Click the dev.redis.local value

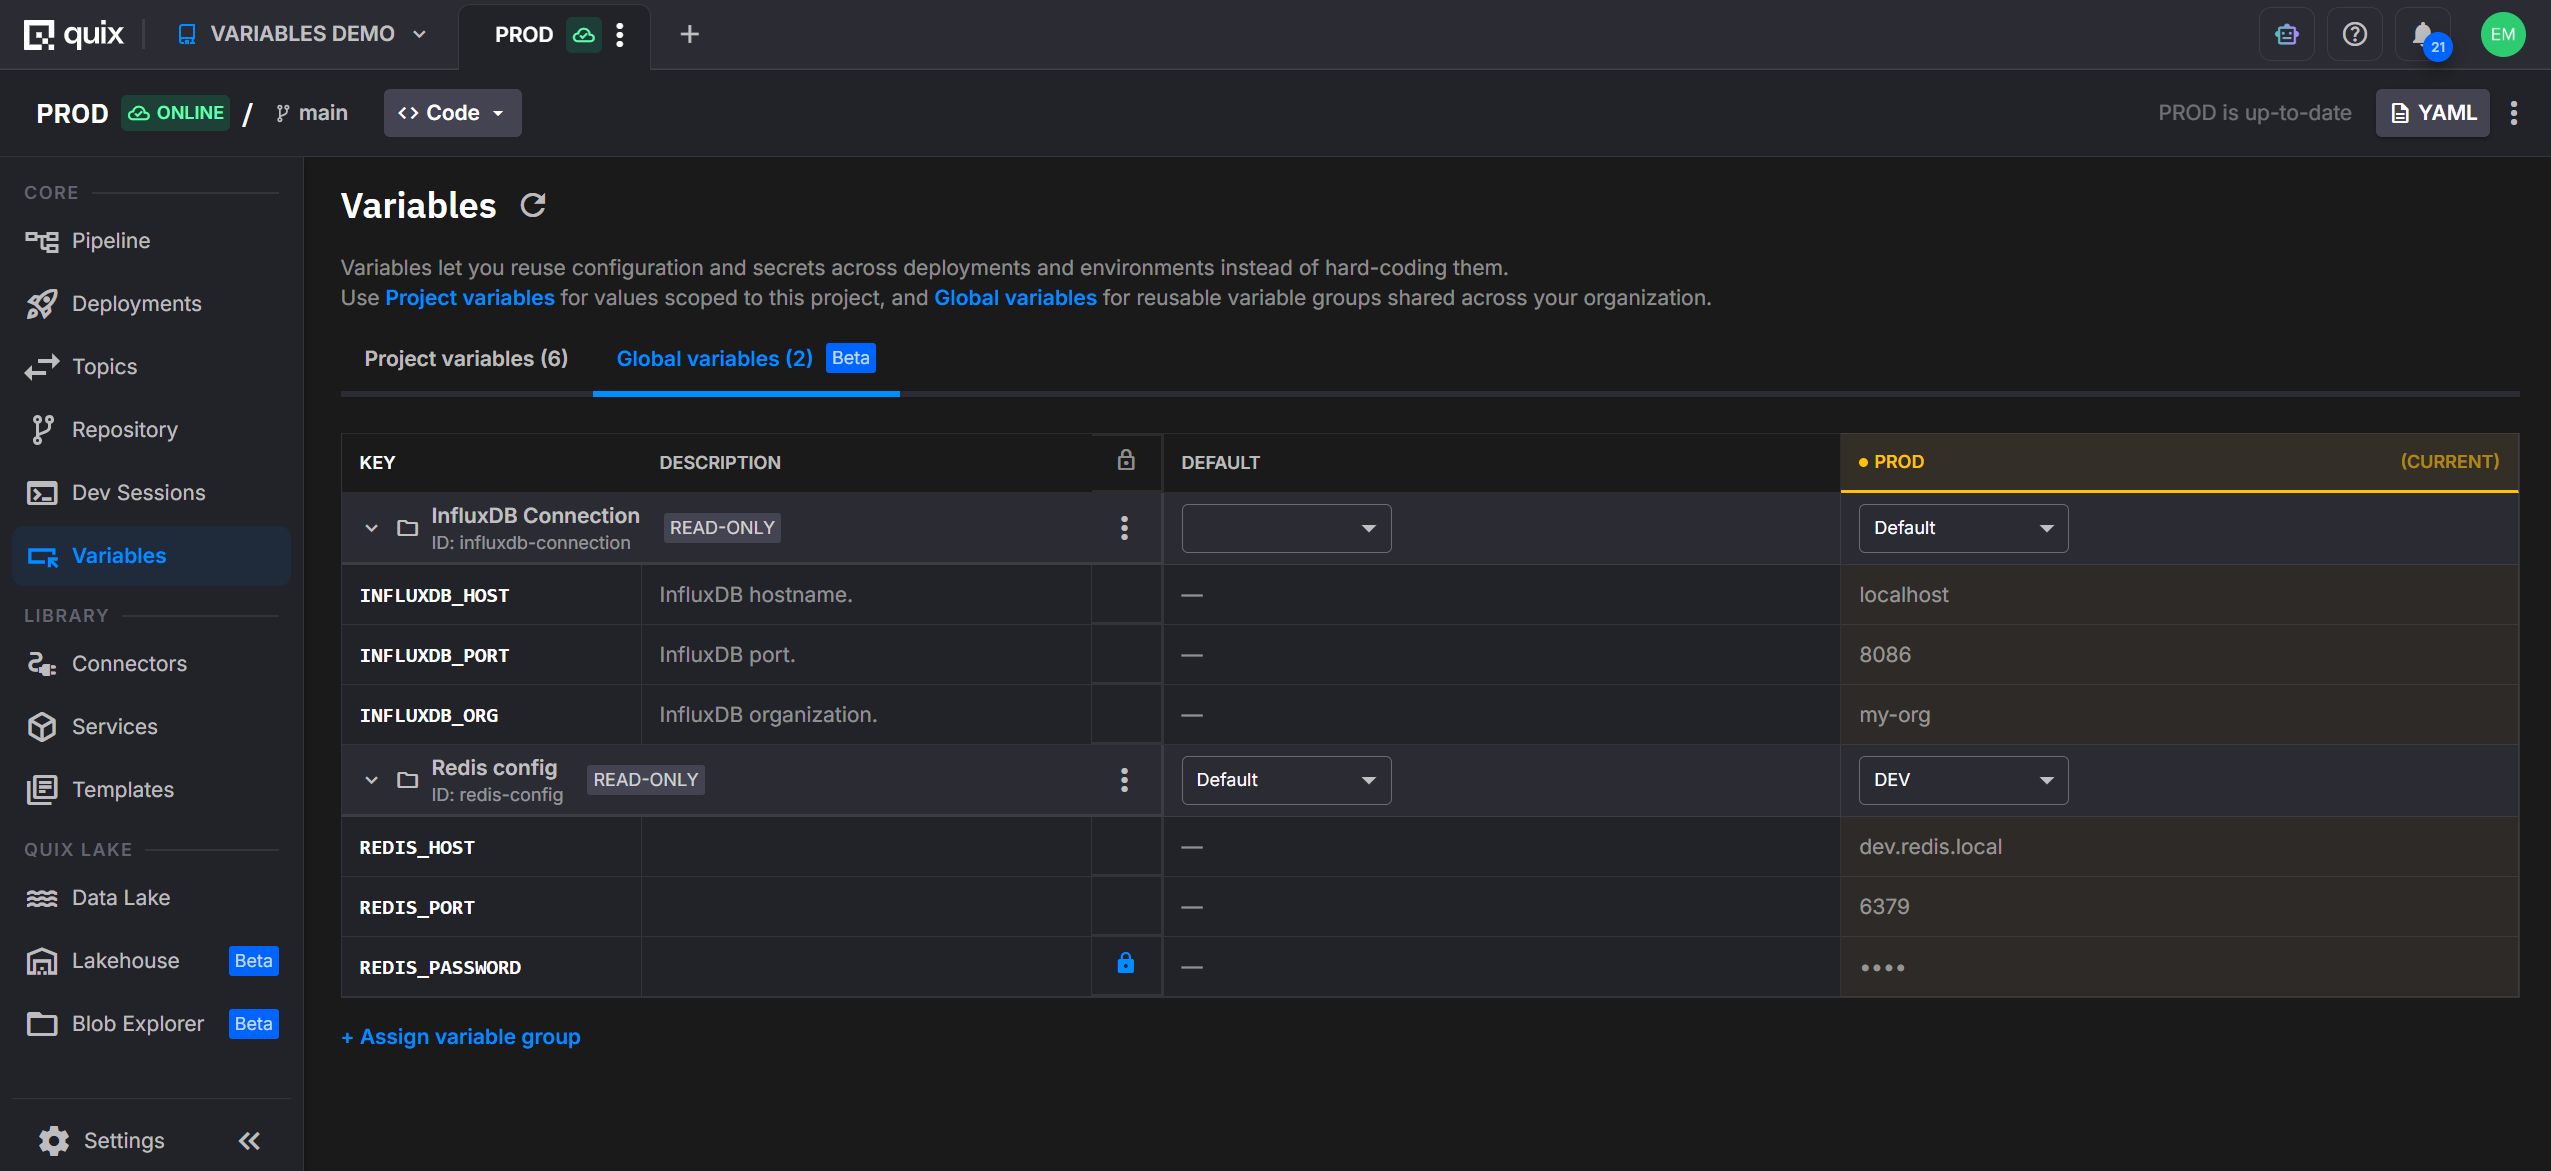click(x=1930, y=847)
